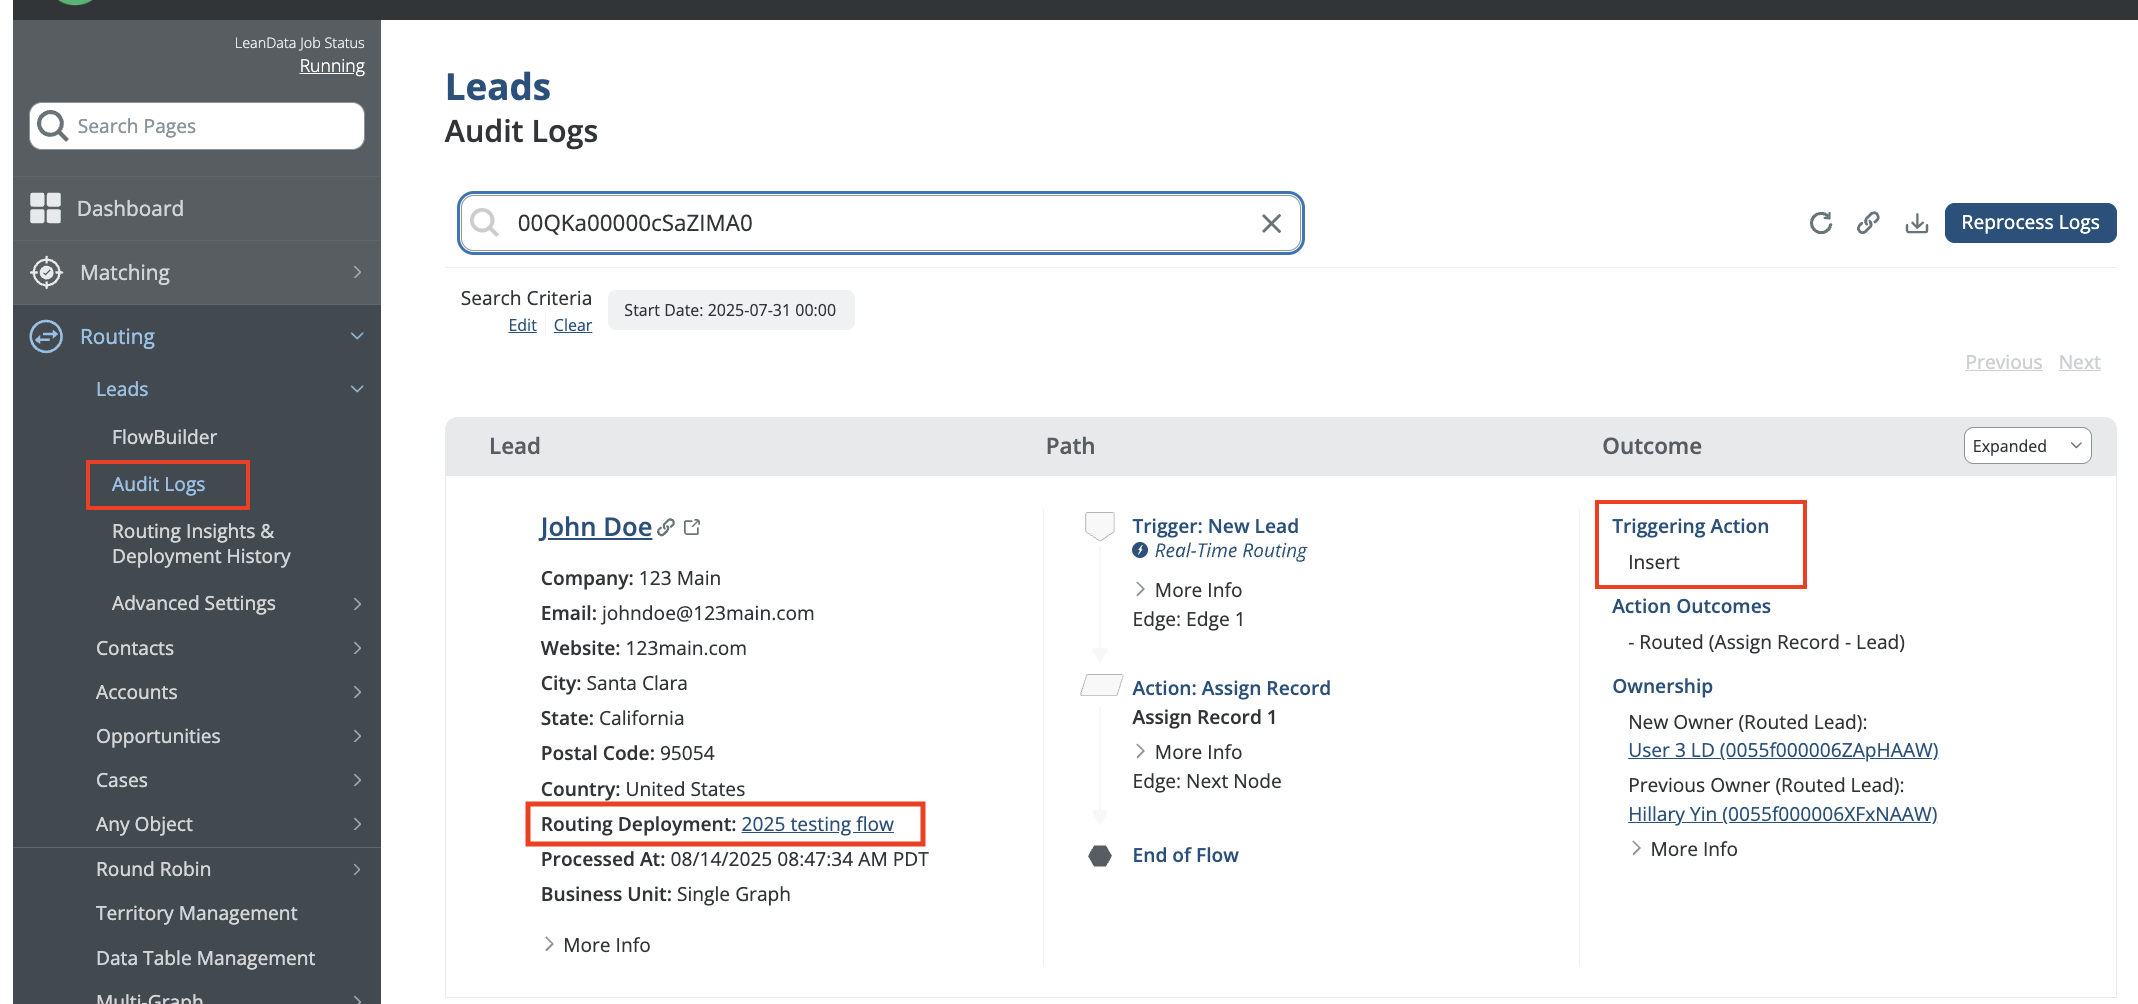
Task: Open the Expanded view dropdown
Action: coord(2026,446)
